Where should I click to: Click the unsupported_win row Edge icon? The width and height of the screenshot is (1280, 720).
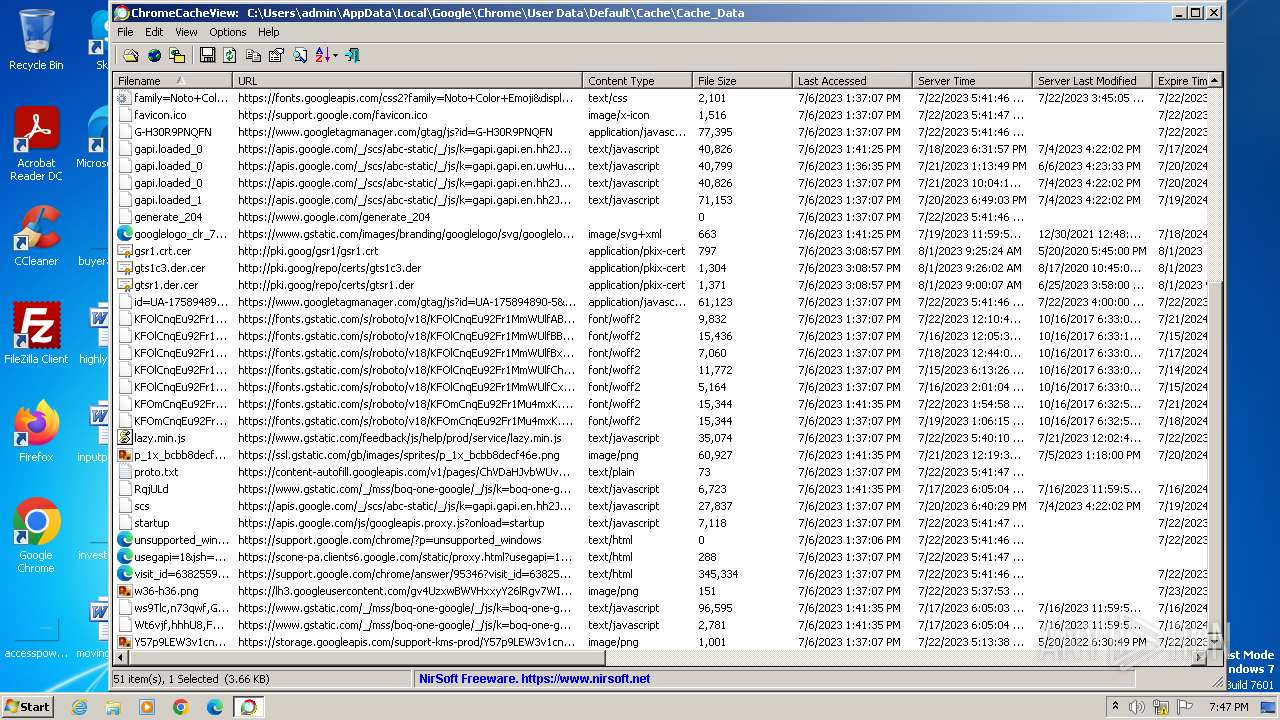(125, 540)
